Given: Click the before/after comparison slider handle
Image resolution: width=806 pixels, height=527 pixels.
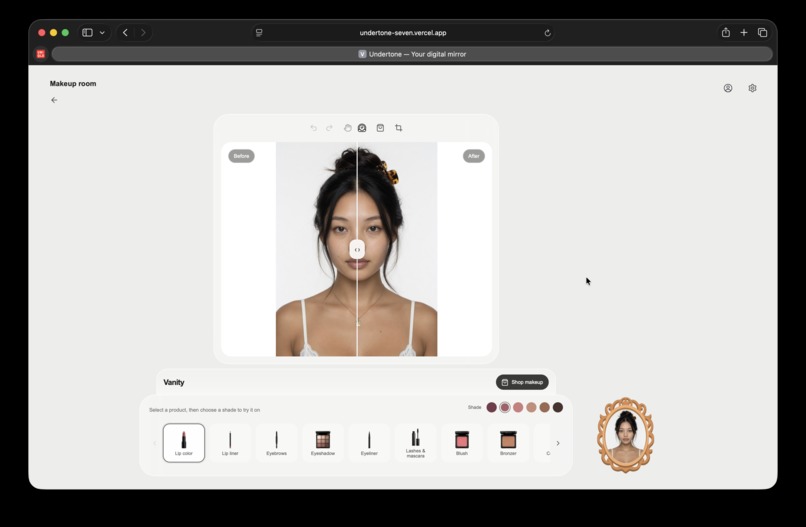Looking at the screenshot, I should [357, 249].
